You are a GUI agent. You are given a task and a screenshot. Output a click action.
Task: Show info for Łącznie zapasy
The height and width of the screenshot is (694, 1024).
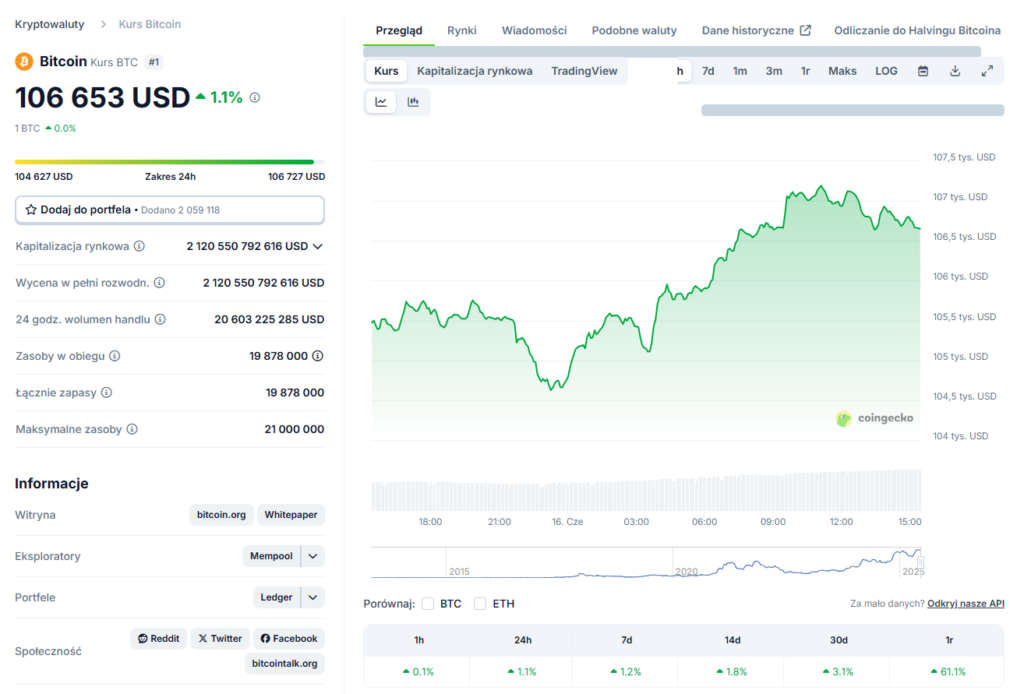(106, 392)
